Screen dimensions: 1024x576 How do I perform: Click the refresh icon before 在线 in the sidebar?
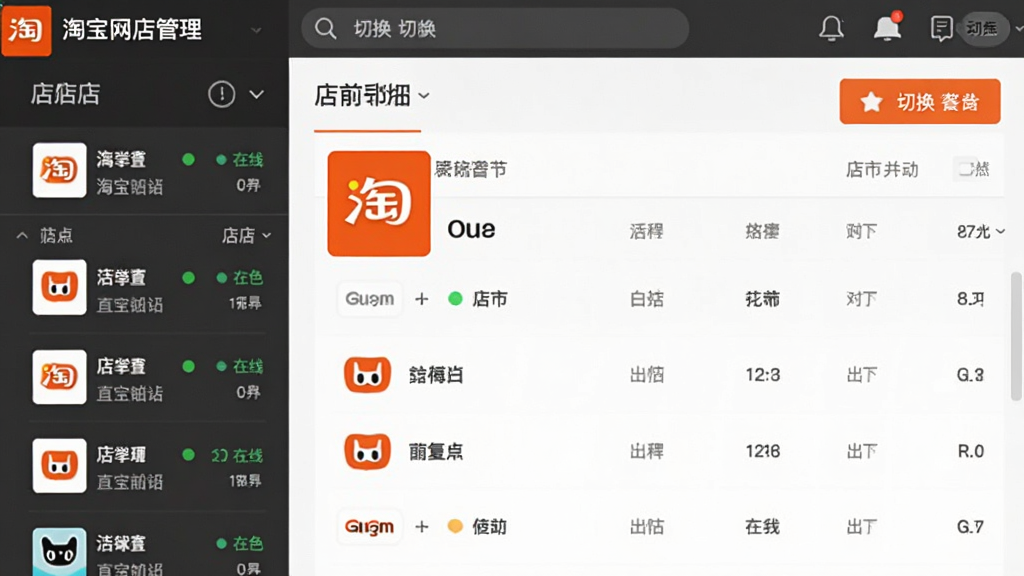click(219, 455)
